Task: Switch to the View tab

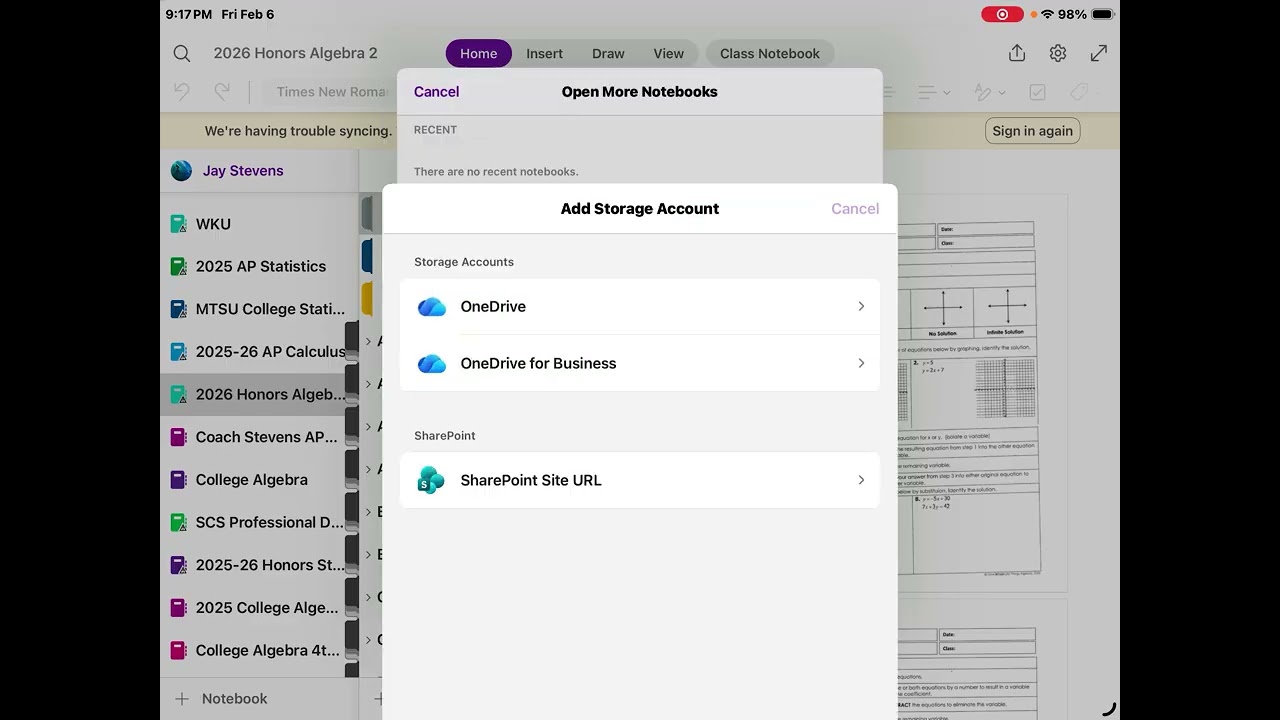Action: (669, 54)
